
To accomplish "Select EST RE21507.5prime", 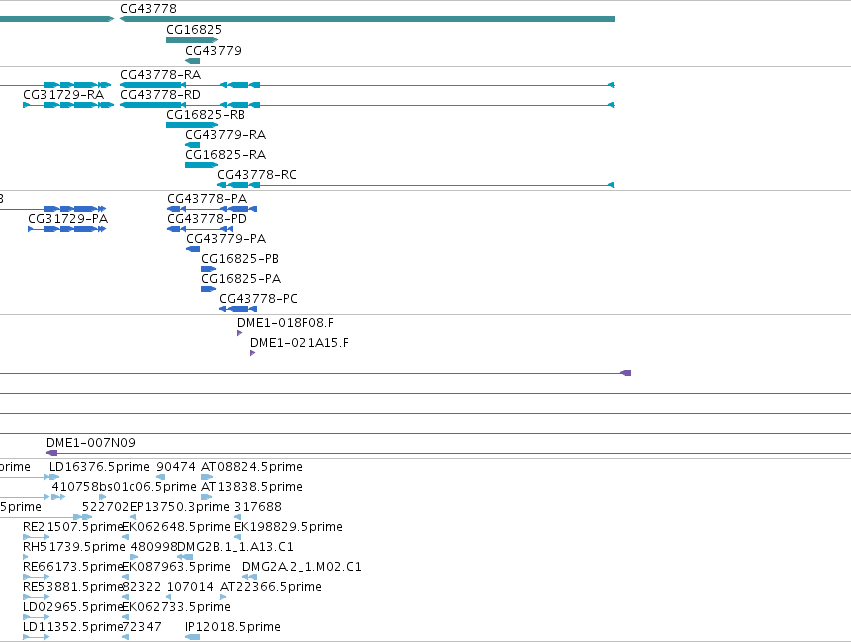I will 73,527.
